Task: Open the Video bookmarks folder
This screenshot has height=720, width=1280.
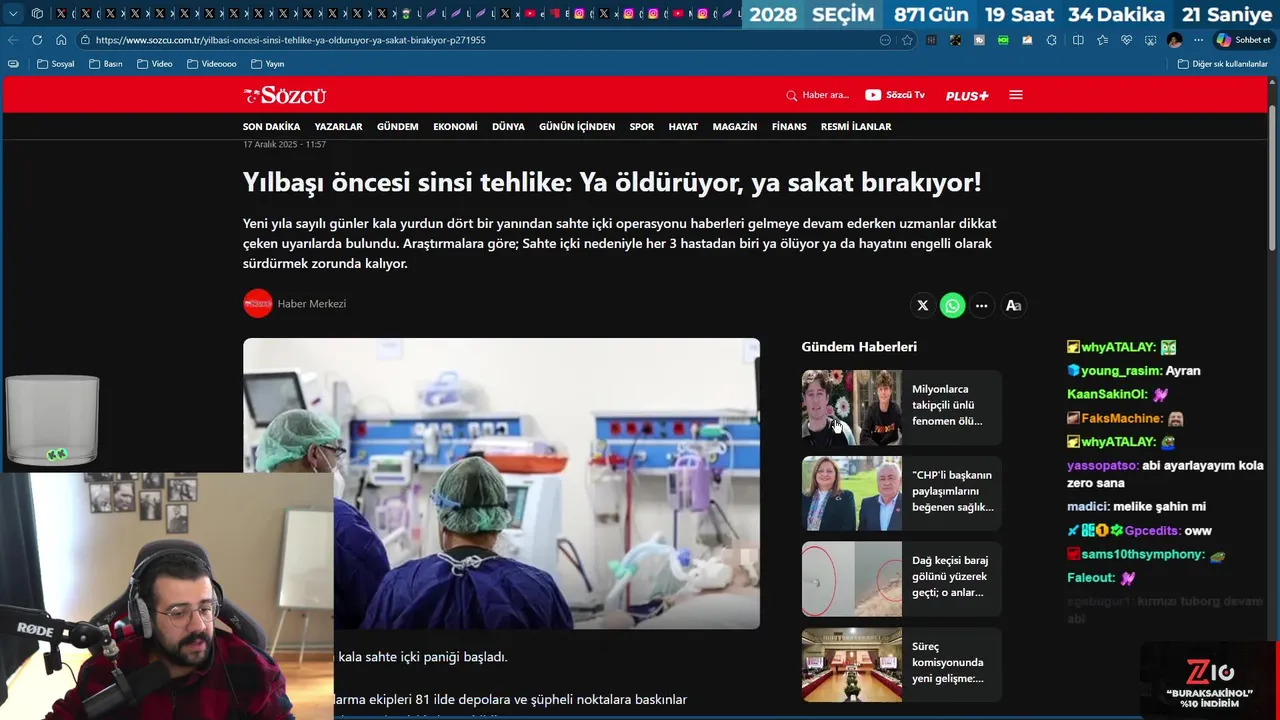Action: [155, 64]
